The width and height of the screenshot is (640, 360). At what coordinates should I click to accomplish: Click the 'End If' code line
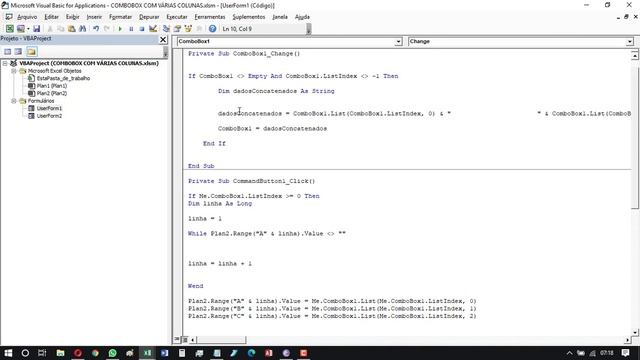click(x=214, y=143)
